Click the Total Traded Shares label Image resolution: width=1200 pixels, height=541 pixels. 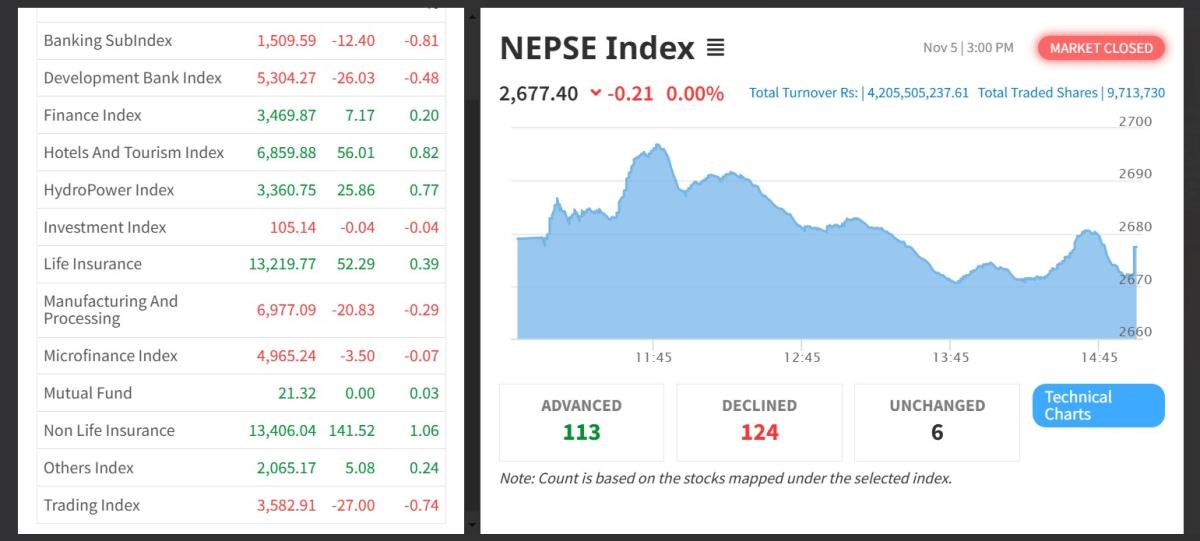(1037, 93)
